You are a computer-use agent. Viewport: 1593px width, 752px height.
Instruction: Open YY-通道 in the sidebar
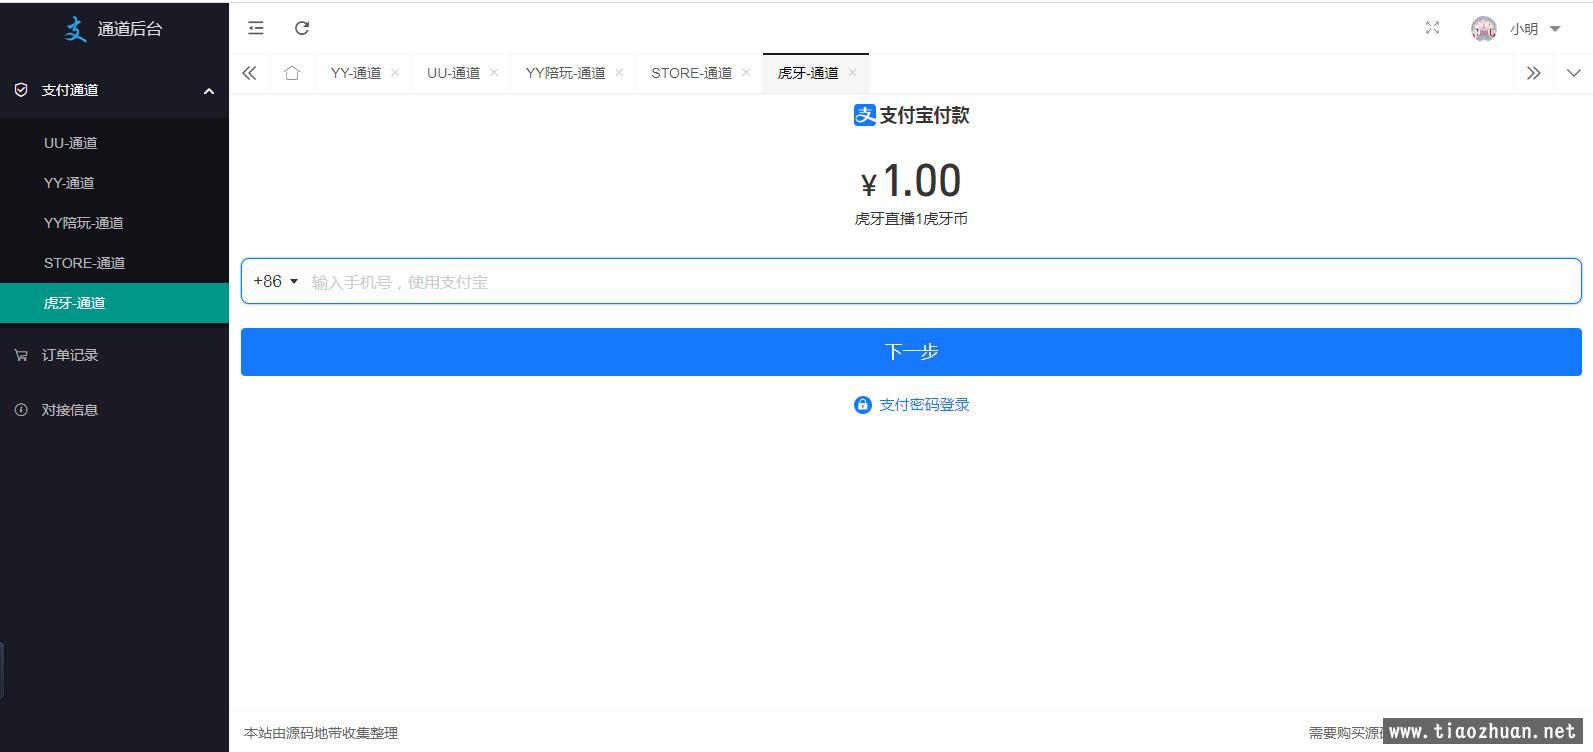(x=114, y=183)
